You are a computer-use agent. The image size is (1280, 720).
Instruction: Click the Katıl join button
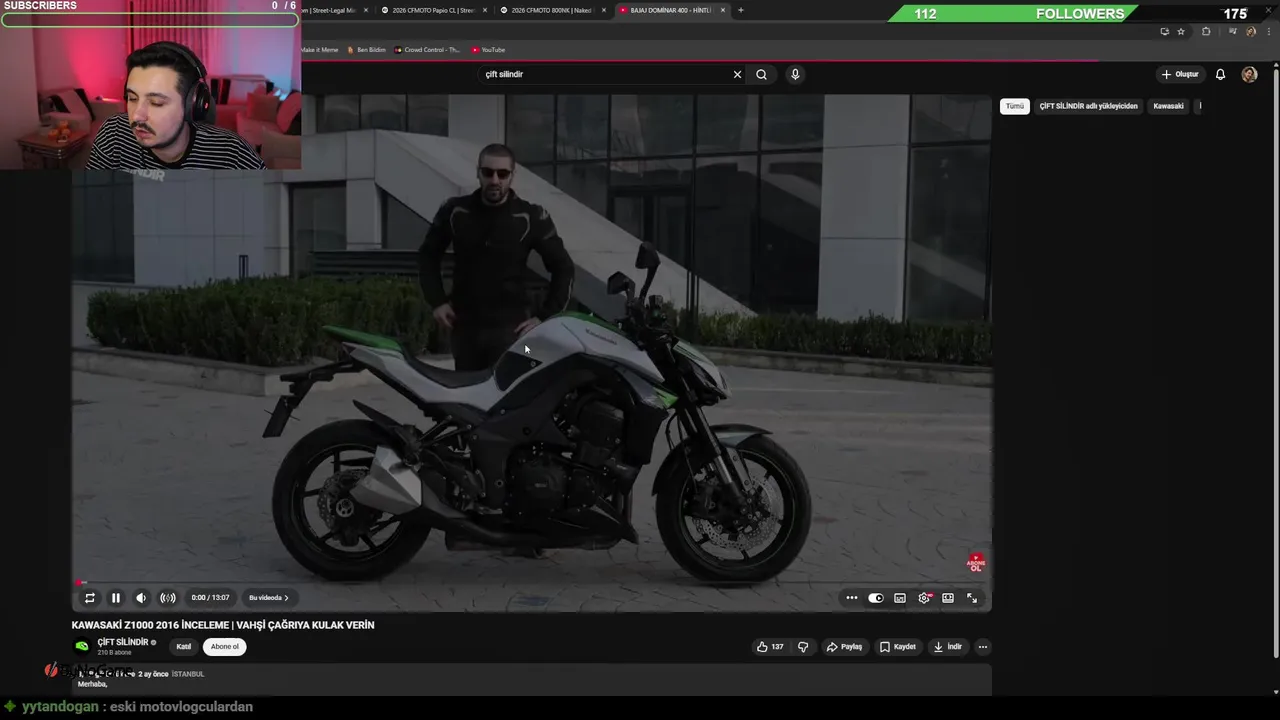pos(184,647)
